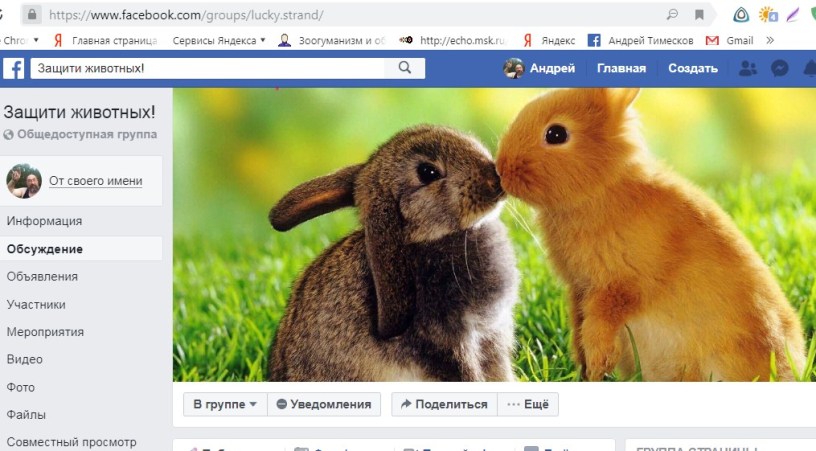This screenshot has width=816, height=451.
Task: Click the Facebook search input field
Action: point(208,68)
